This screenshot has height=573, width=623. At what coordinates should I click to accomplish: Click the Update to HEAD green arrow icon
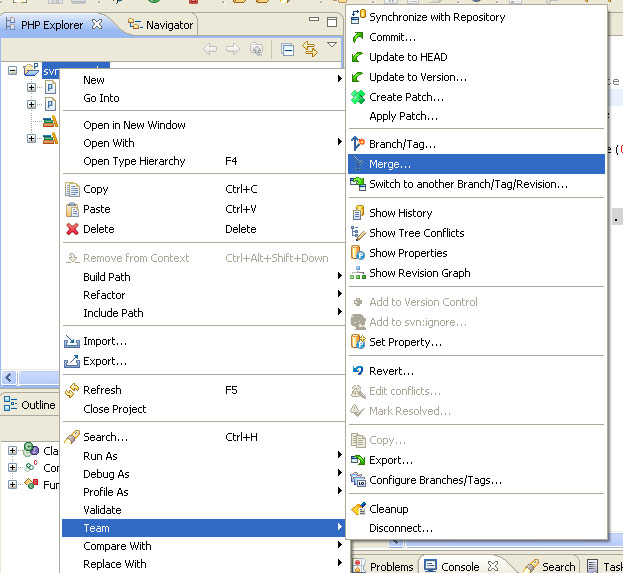click(x=359, y=57)
